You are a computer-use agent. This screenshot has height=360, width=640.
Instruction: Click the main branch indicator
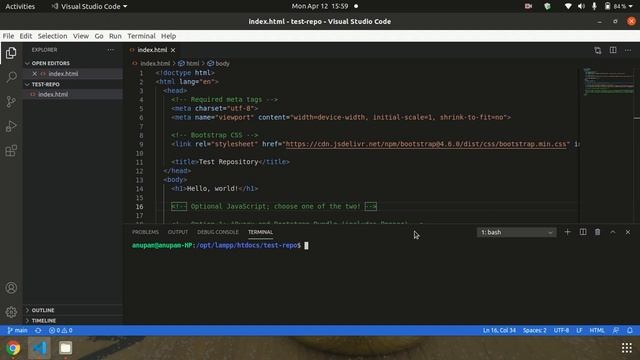[17, 330]
